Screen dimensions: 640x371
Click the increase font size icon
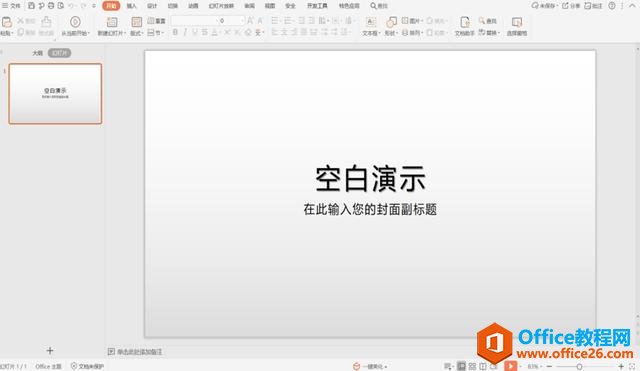[250, 20]
